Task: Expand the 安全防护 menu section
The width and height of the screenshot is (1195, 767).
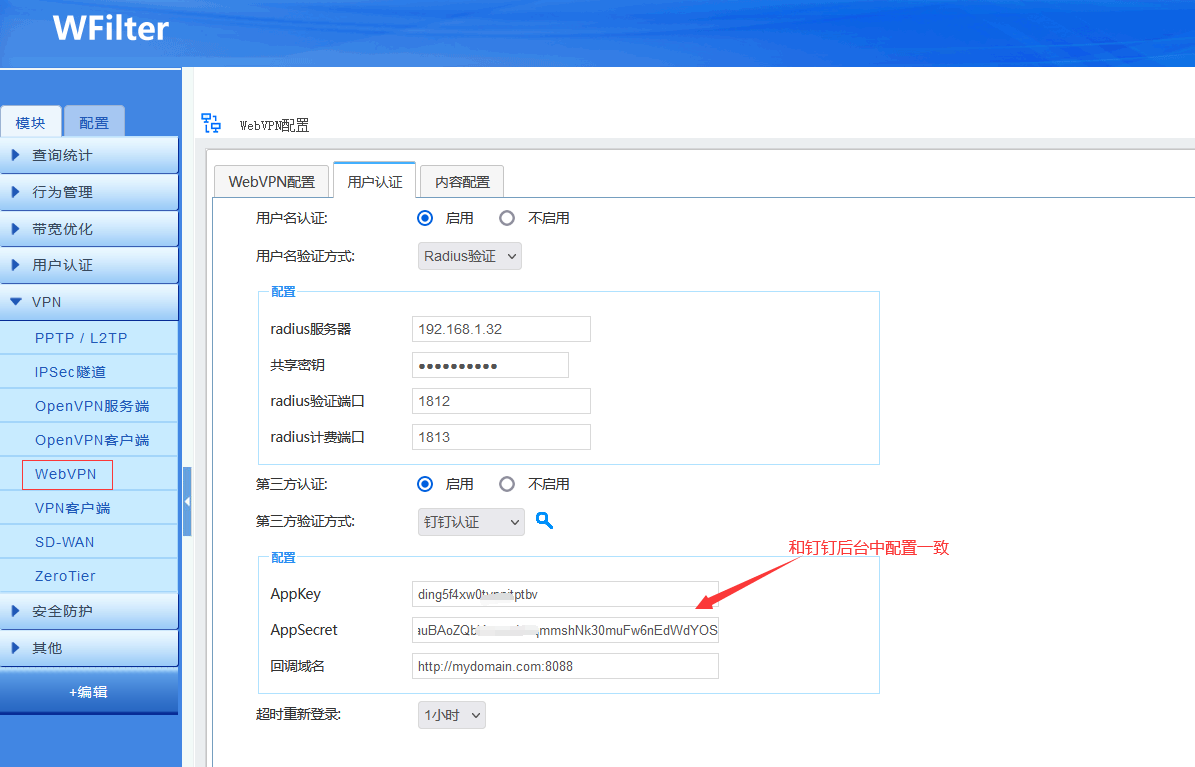Action: (x=88, y=611)
